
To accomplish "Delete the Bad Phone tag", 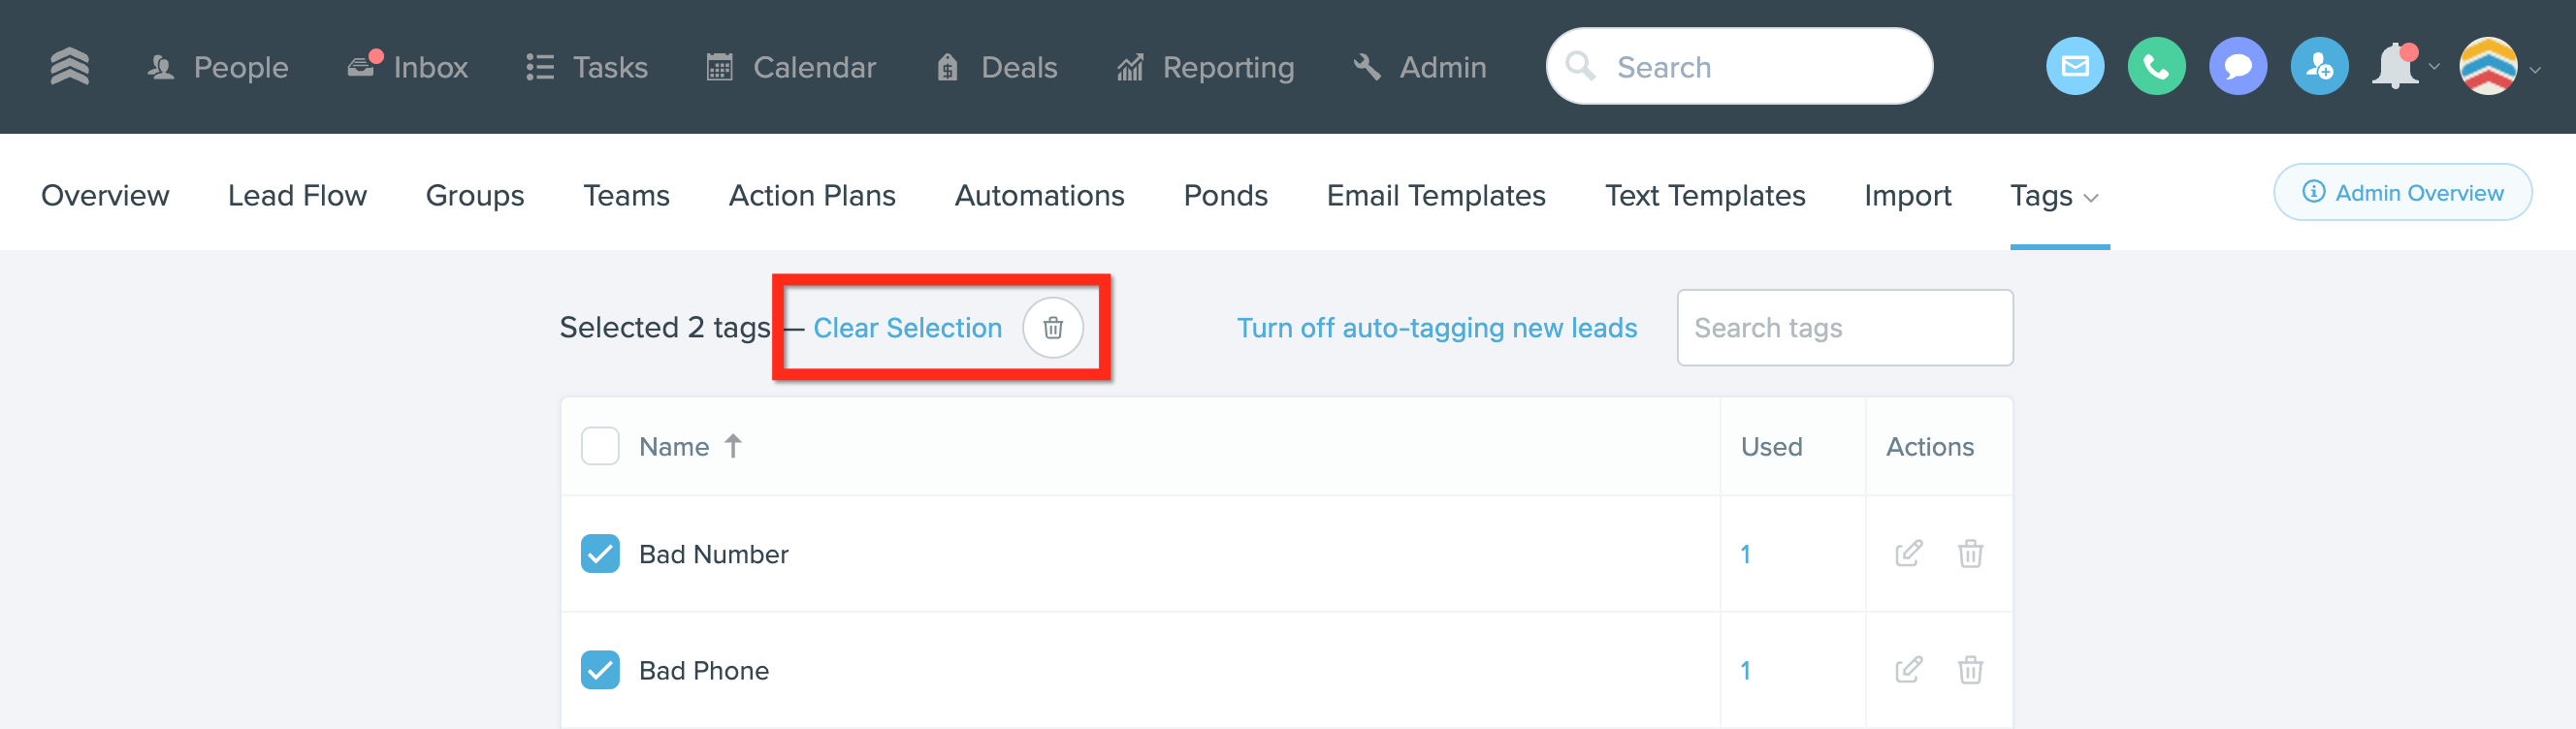I will [1969, 669].
